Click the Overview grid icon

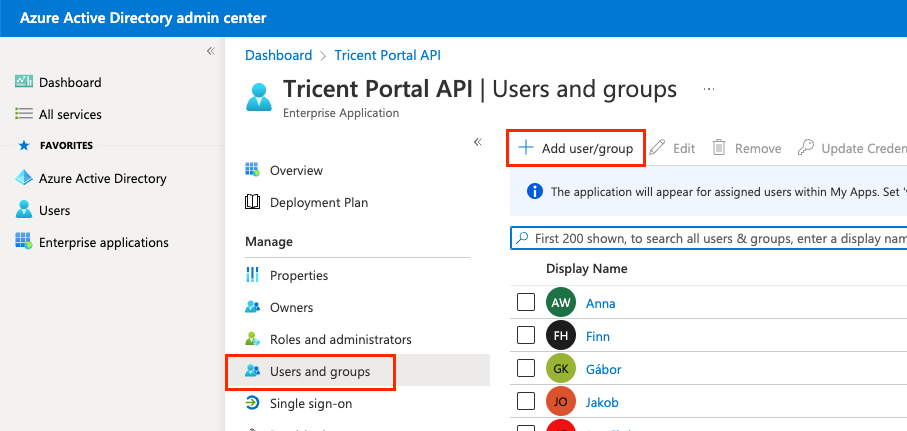click(x=252, y=170)
